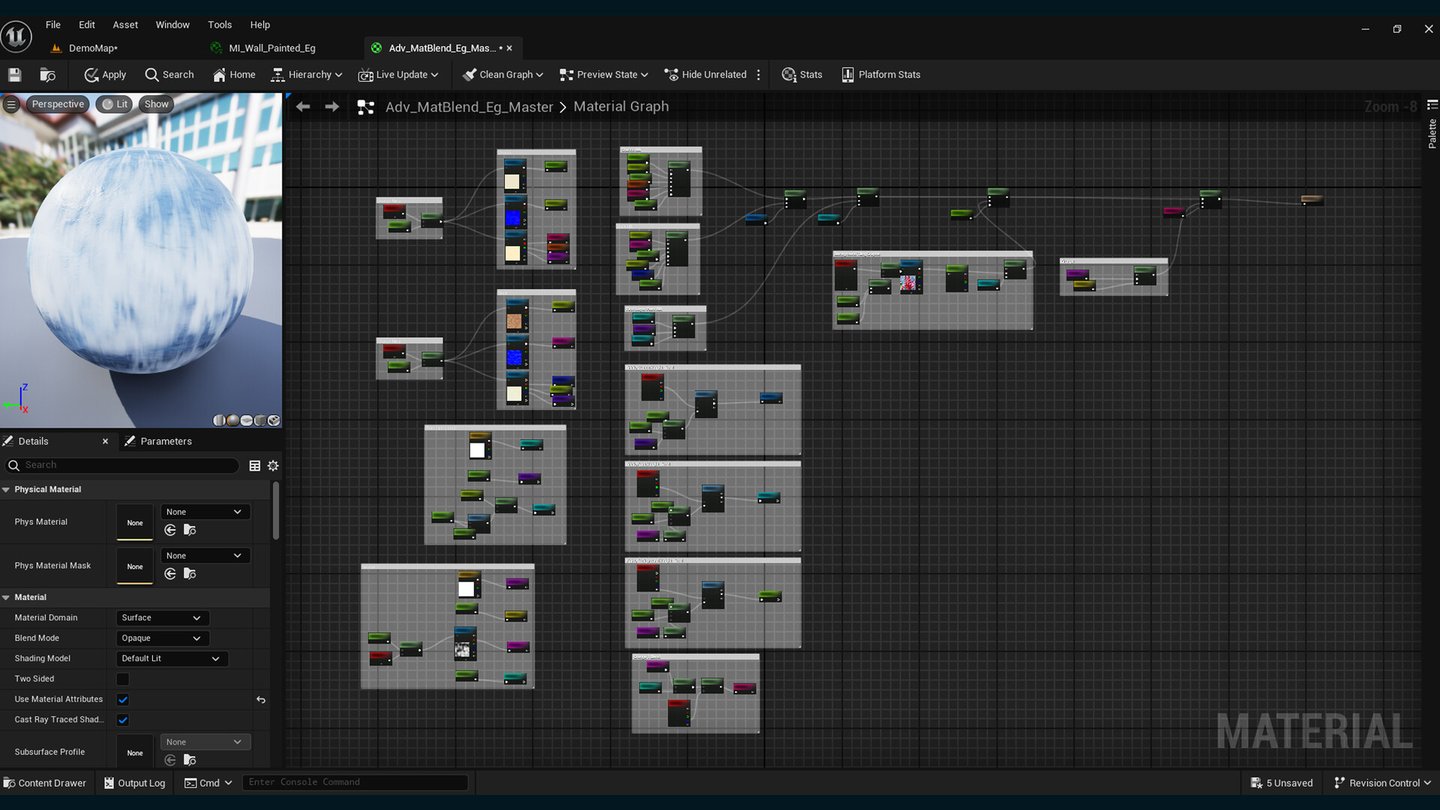The height and width of the screenshot is (810, 1440).
Task: Expand the Blend Mode dropdown
Action: point(161,638)
